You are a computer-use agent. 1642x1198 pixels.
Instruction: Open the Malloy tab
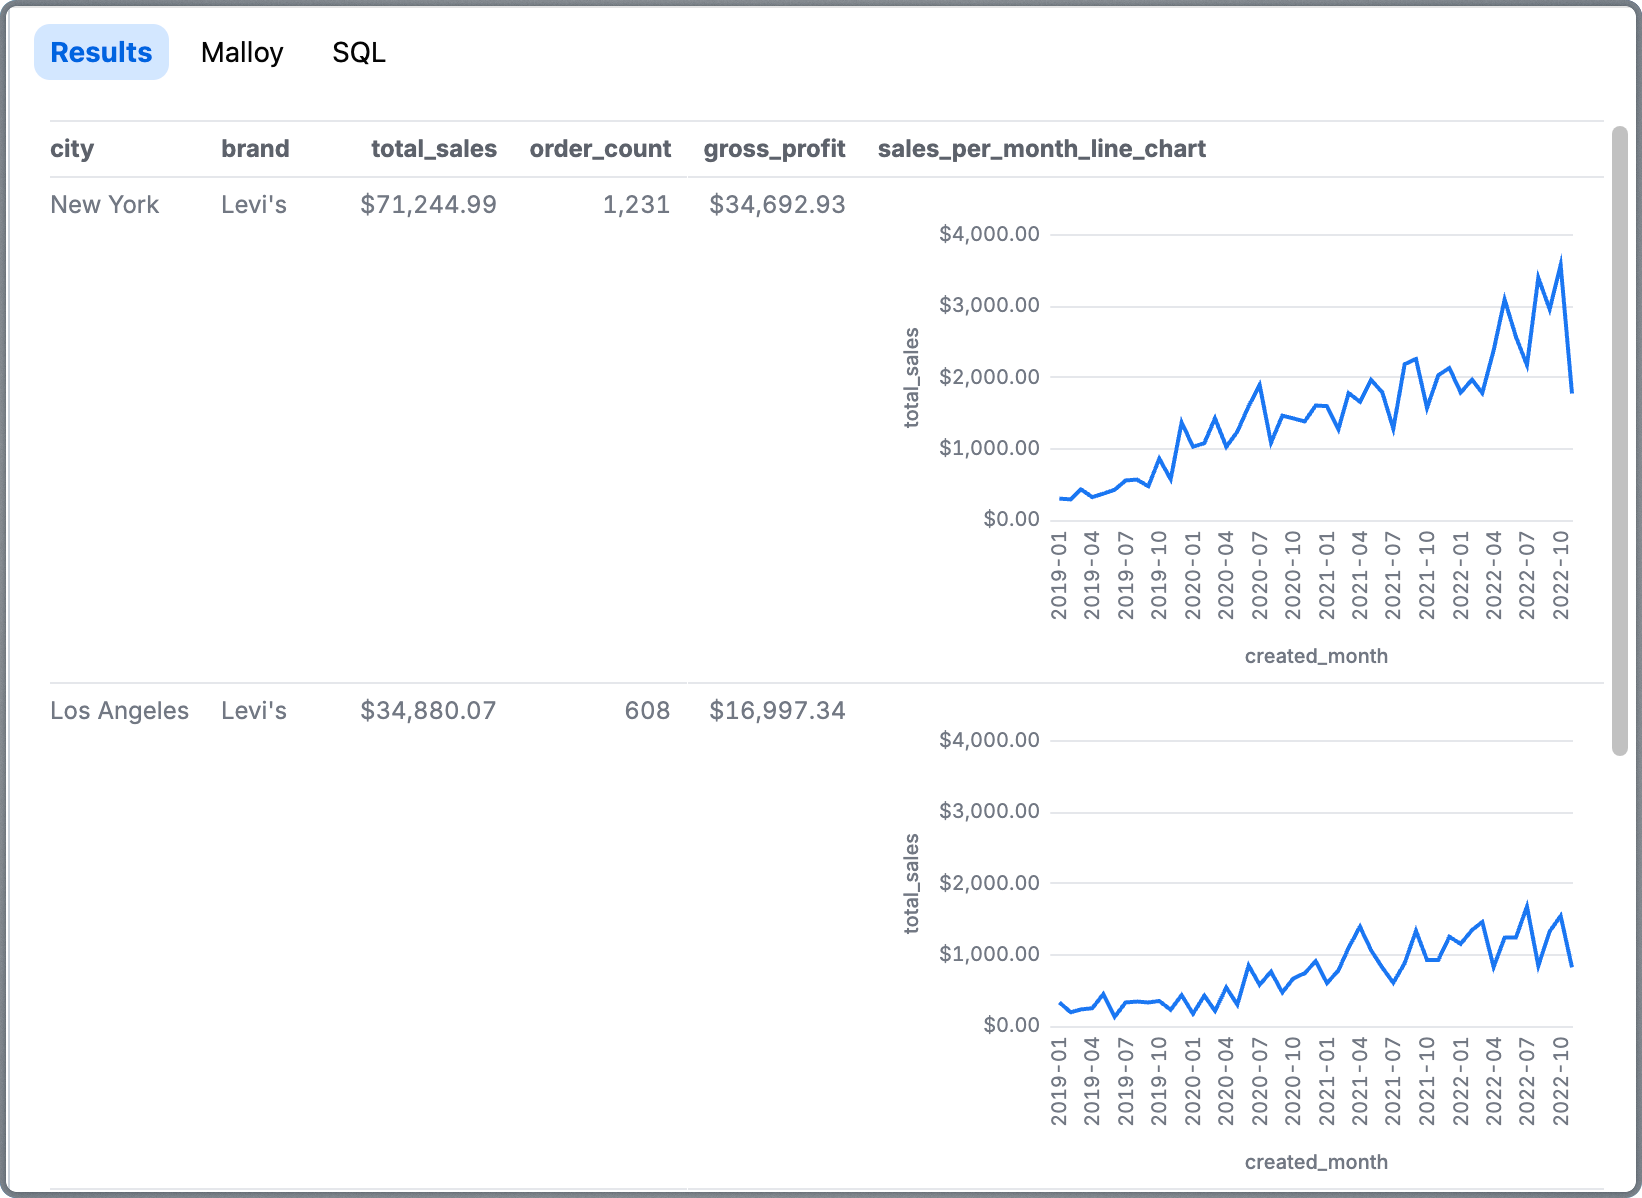(242, 52)
